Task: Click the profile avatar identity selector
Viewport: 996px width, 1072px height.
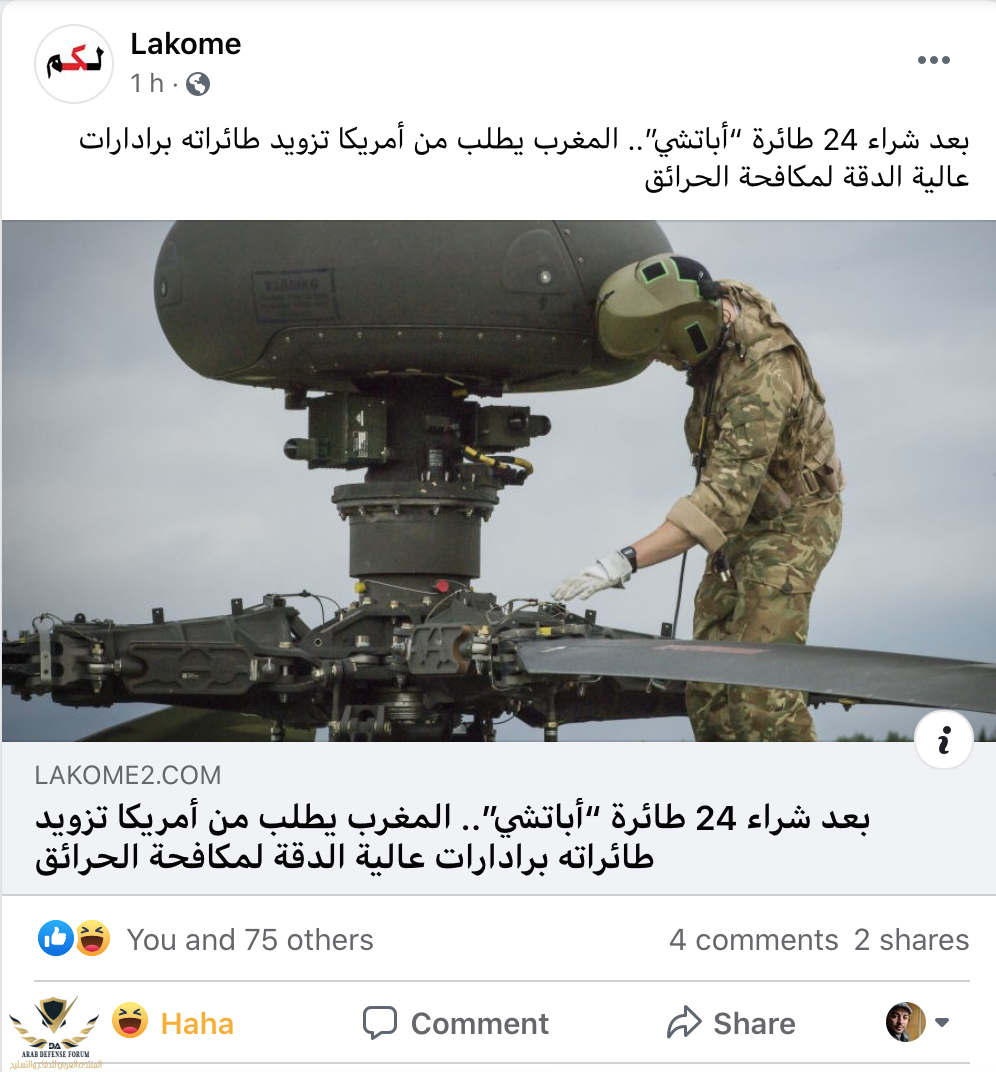Action: click(x=905, y=1022)
